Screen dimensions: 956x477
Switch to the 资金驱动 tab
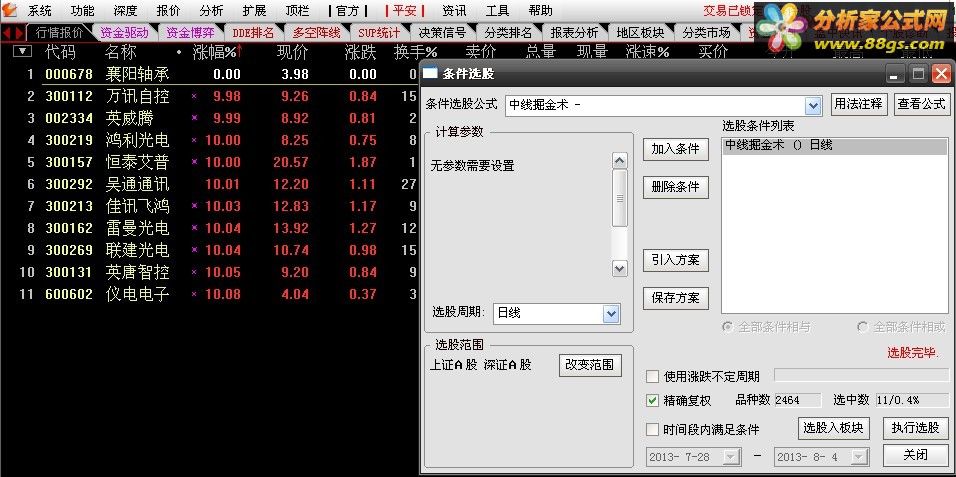click(124, 33)
